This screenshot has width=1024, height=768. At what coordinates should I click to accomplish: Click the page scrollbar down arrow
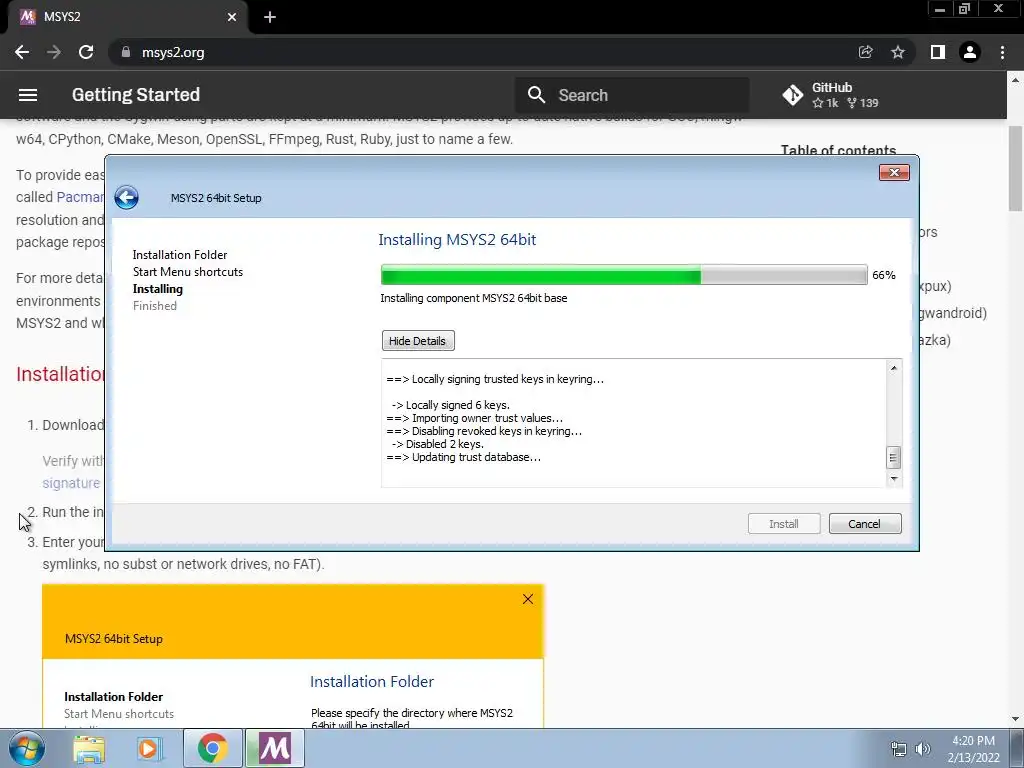pyautogui.click(x=1016, y=720)
